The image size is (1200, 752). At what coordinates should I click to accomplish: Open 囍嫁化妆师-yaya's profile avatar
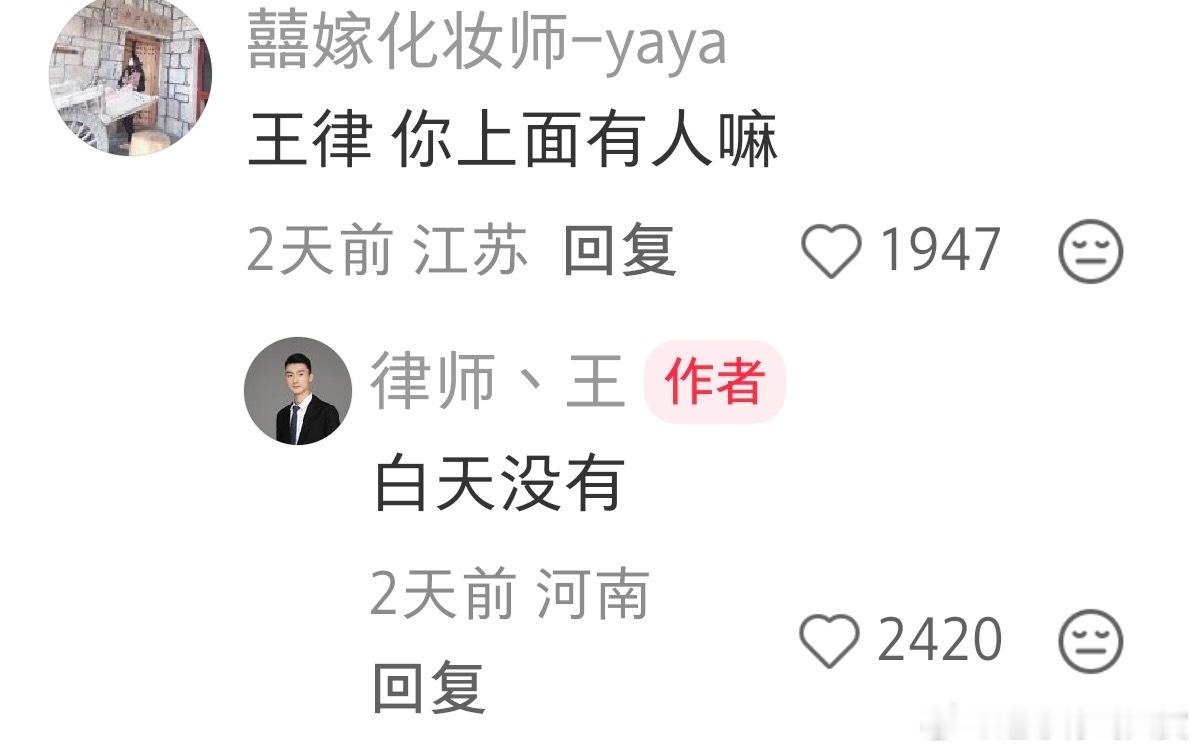coord(130,76)
